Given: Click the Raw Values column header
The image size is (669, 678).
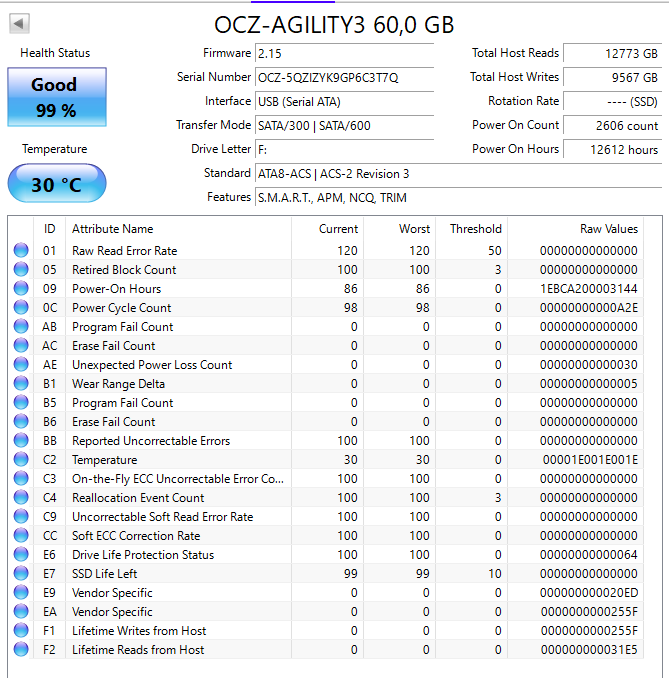Looking at the screenshot, I should click(608, 229).
